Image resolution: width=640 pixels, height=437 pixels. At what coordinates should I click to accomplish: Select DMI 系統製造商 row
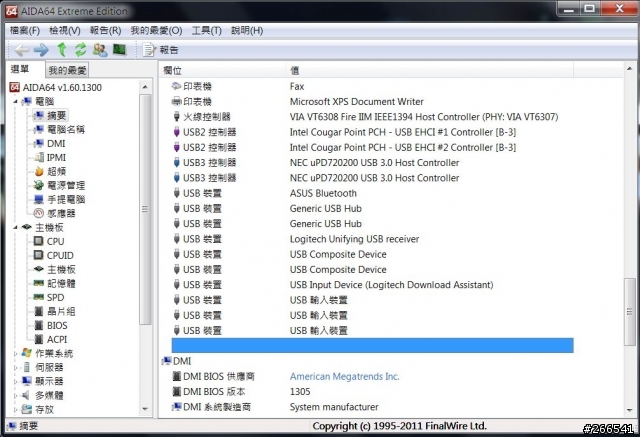pos(372,407)
